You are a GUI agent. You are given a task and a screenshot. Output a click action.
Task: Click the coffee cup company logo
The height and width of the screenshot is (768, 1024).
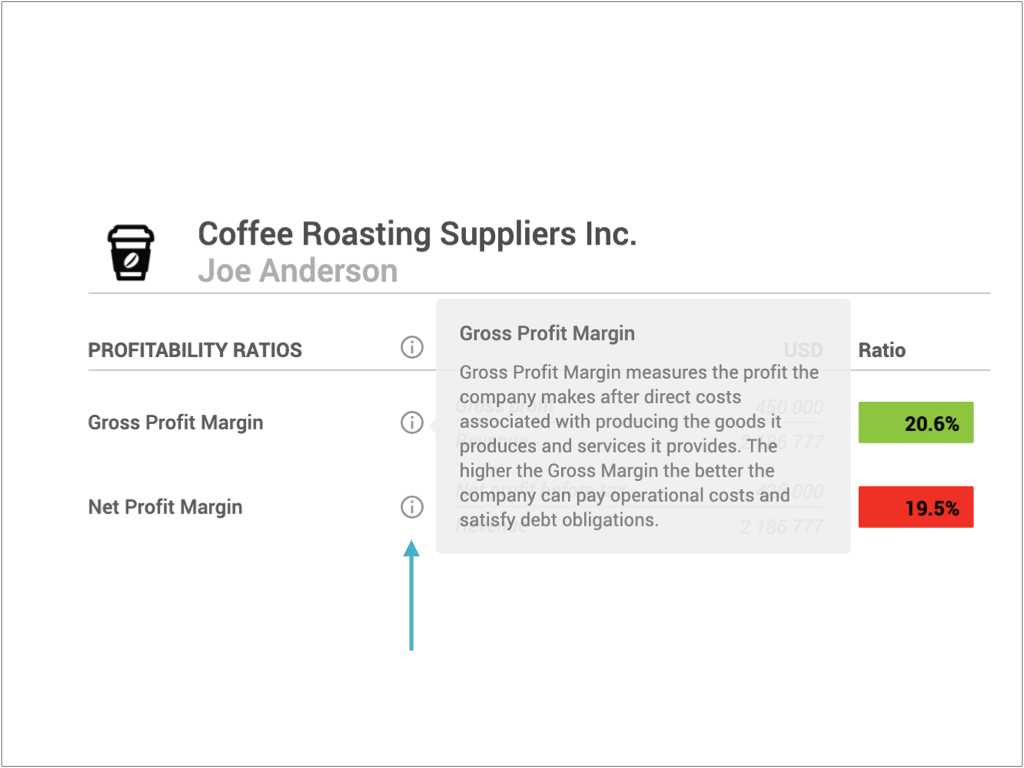[x=131, y=253]
